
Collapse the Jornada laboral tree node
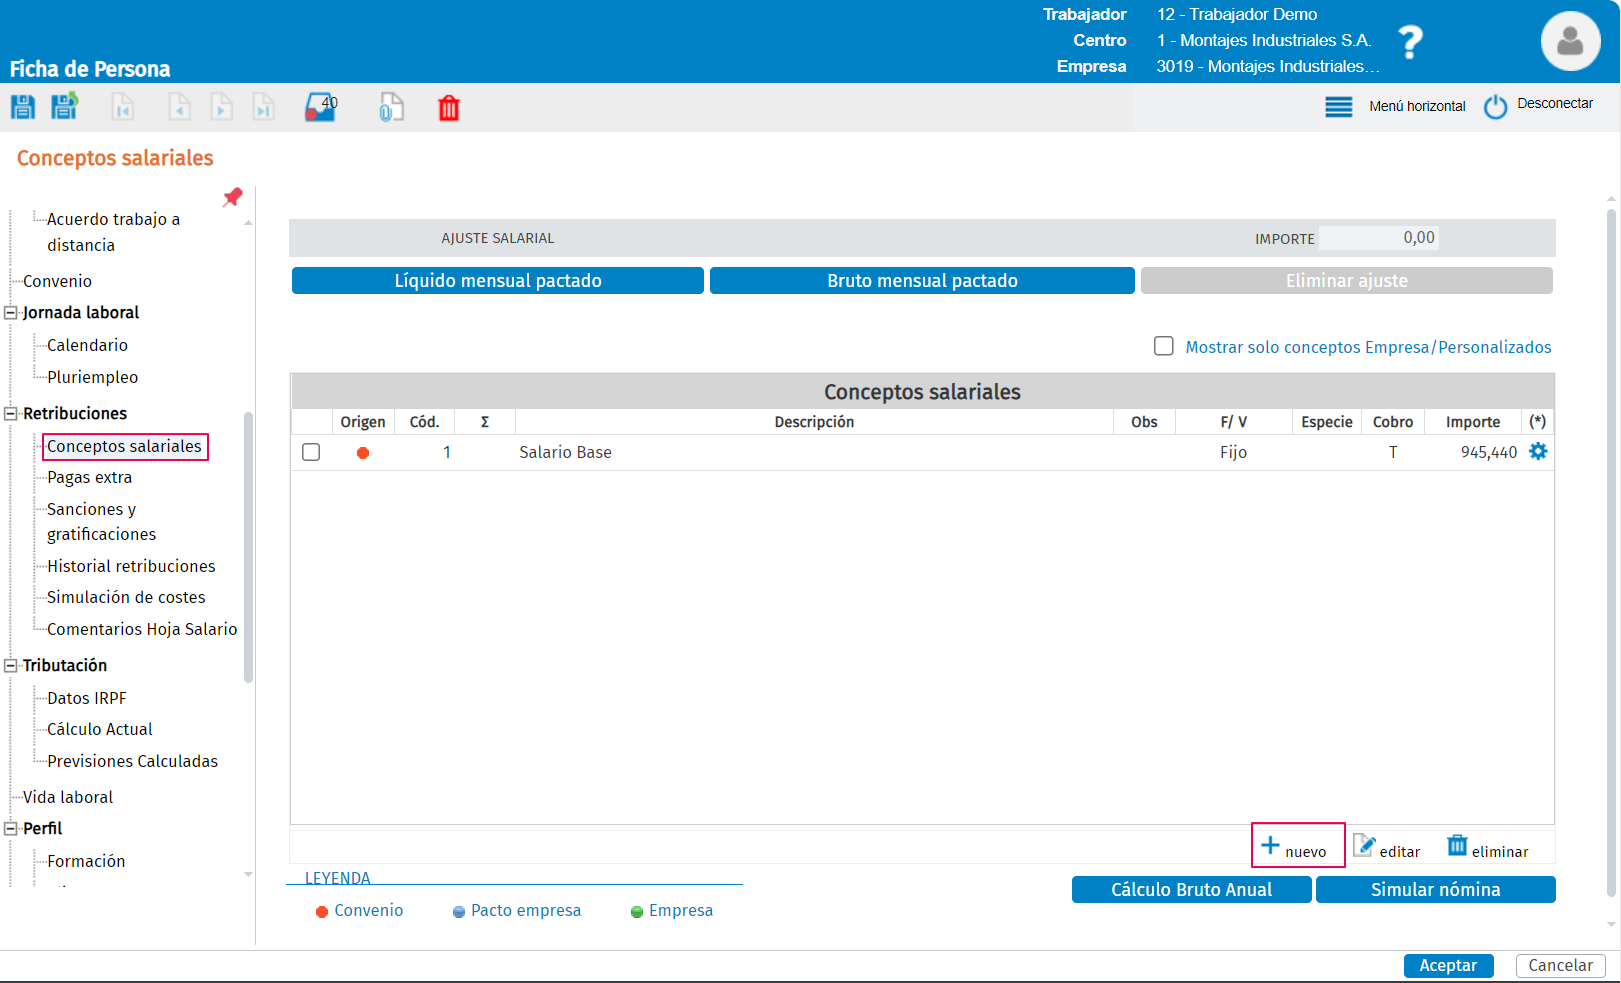11,312
